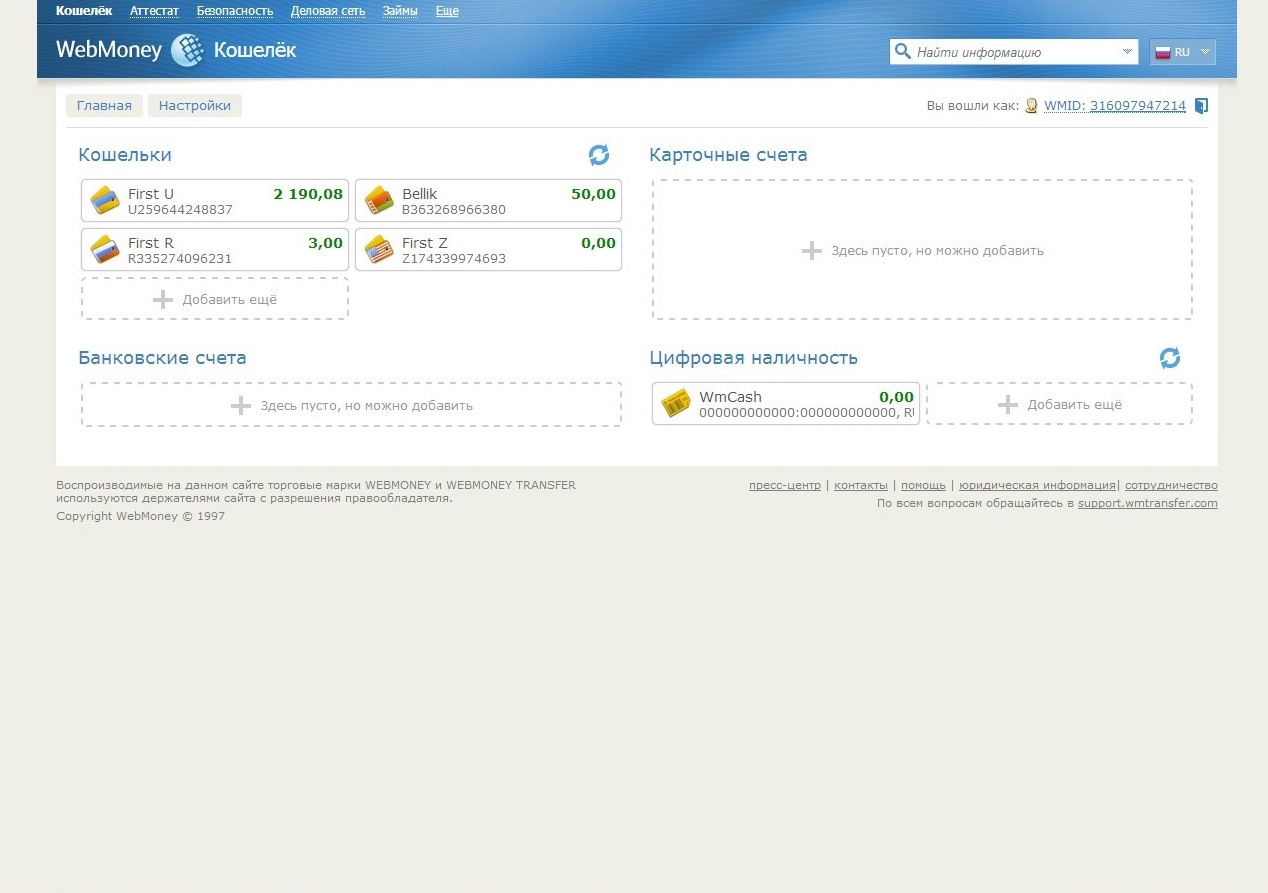1268x893 pixels.
Task: Click the First Z wallet icon
Action: coord(379,249)
